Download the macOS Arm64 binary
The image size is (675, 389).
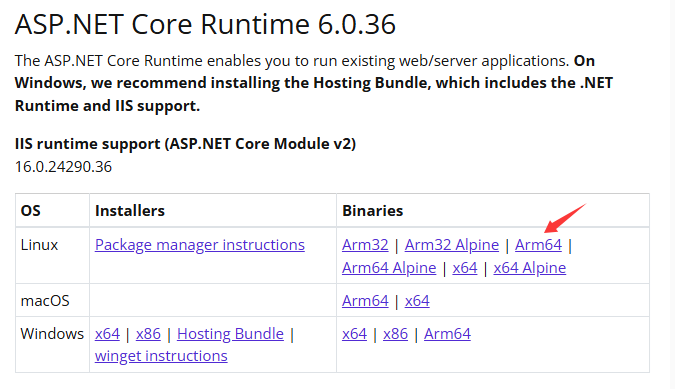point(365,300)
